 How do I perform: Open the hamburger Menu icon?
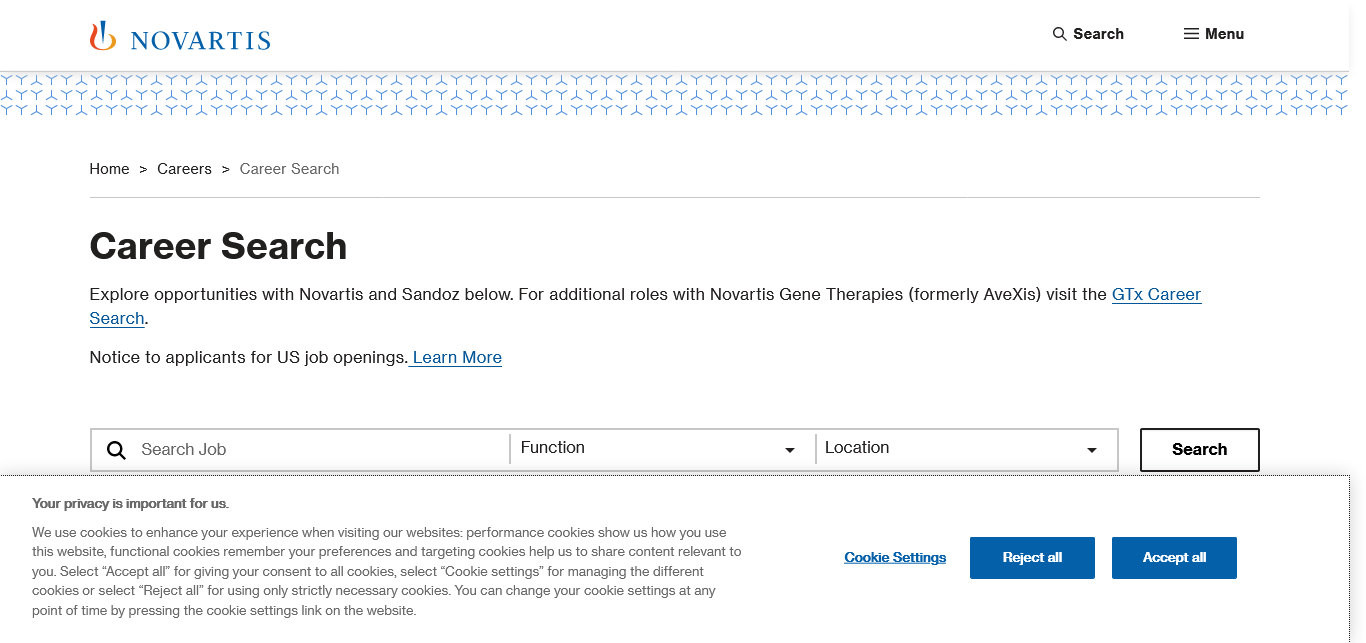(1191, 34)
